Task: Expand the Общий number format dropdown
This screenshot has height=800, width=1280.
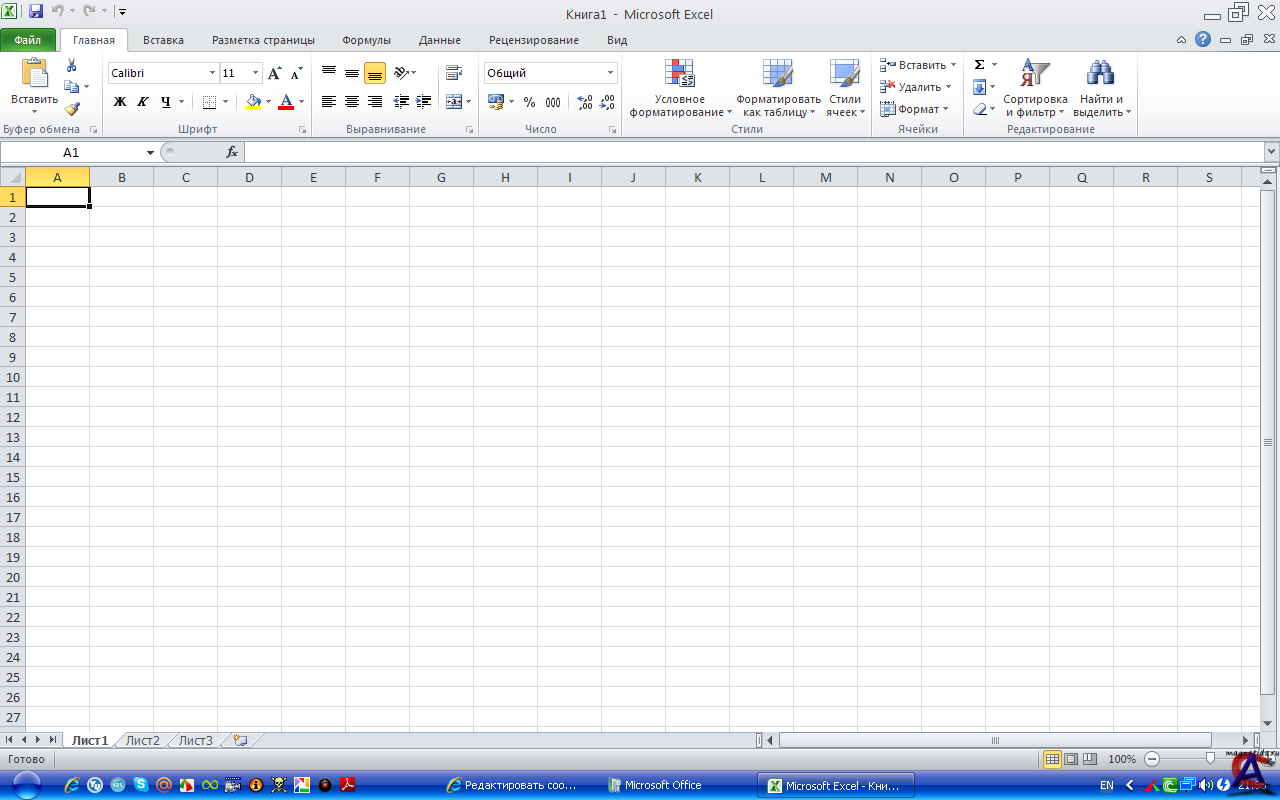Action: pos(610,73)
